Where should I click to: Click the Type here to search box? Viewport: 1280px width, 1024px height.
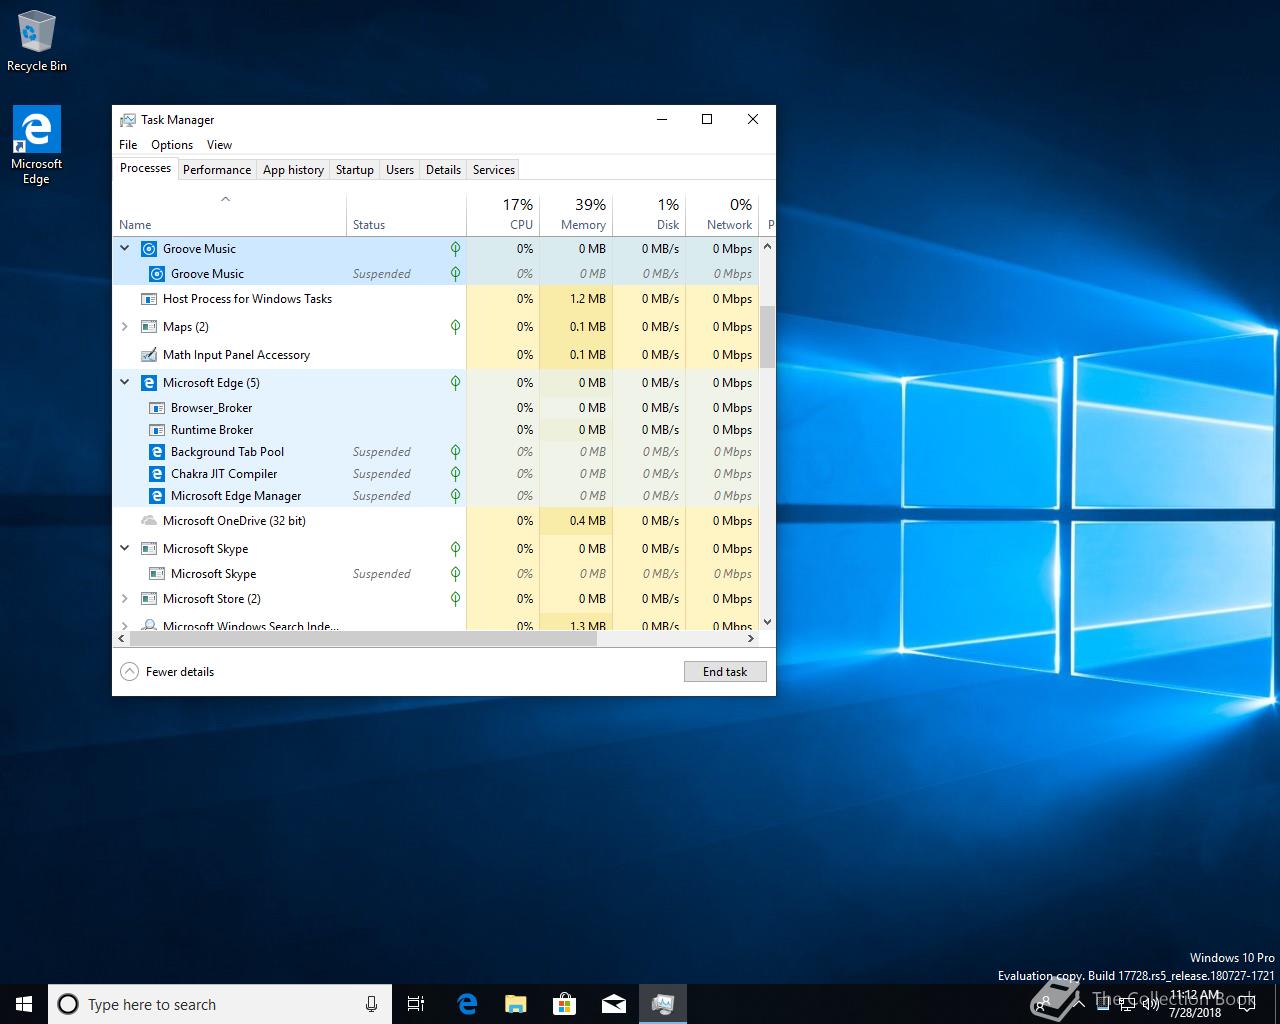click(218, 1004)
